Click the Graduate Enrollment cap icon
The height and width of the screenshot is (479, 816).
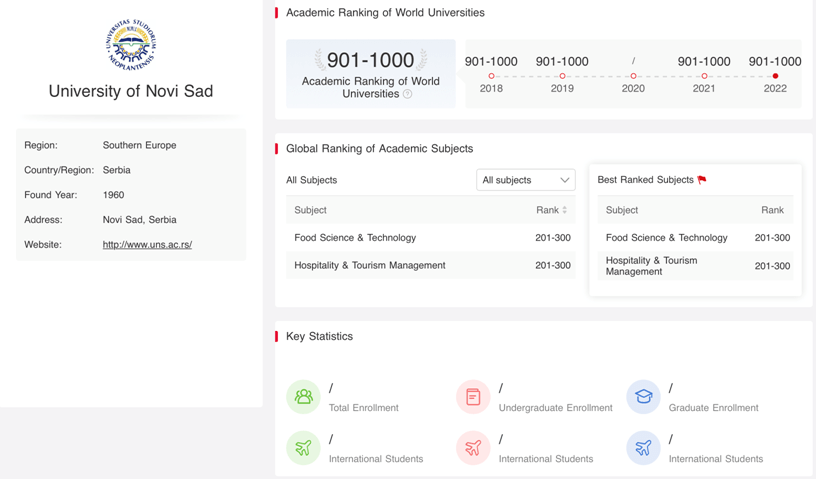pos(643,397)
